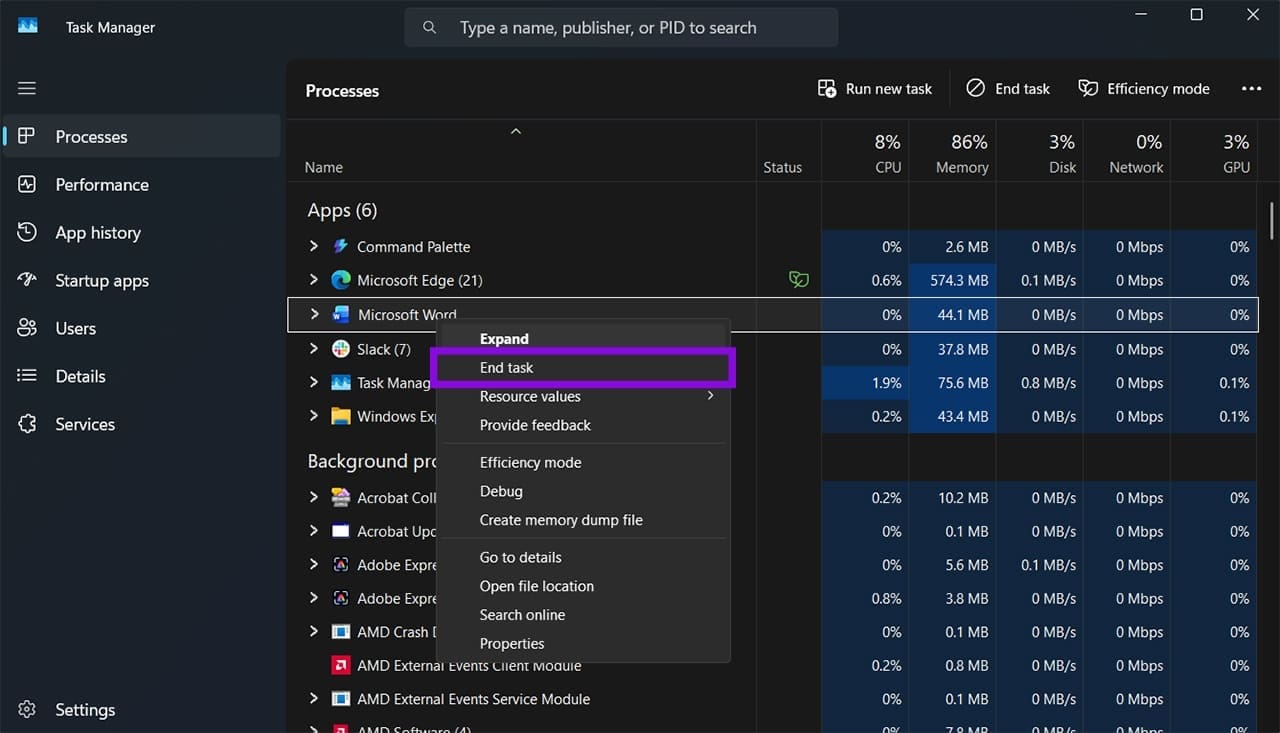Select Expand in context menu
This screenshot has height=733, width=1280.
pyautogui.click(x=583, y=339)
